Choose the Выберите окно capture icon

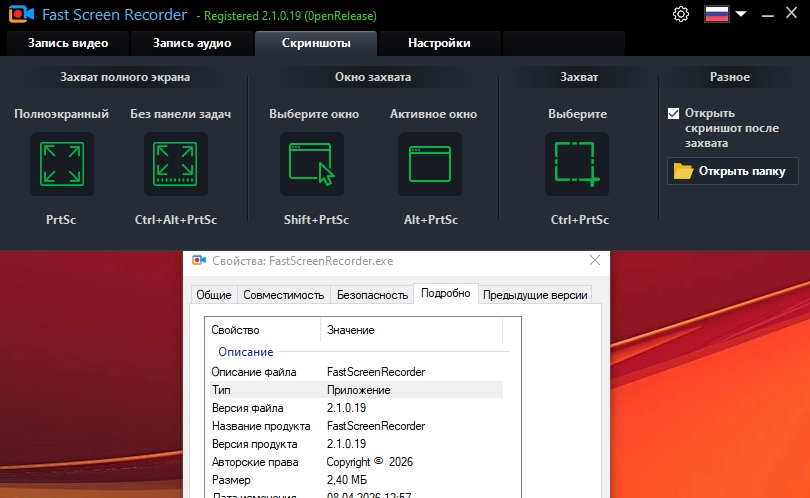[x=312, y=164]
